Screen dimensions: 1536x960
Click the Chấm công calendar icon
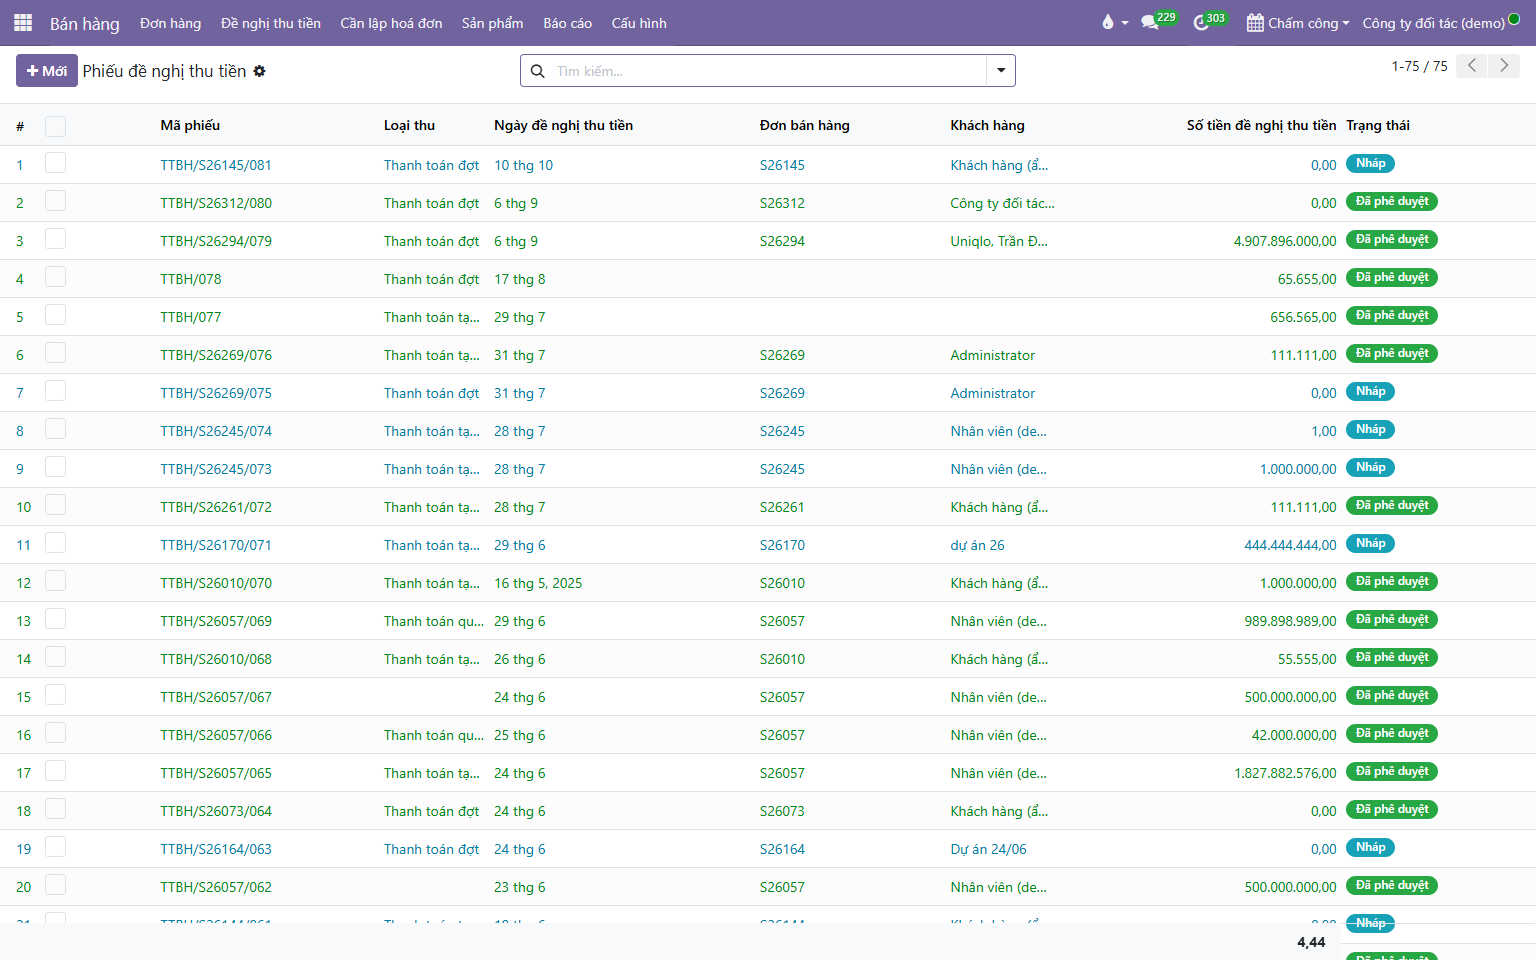click(x=1255, y=23)
